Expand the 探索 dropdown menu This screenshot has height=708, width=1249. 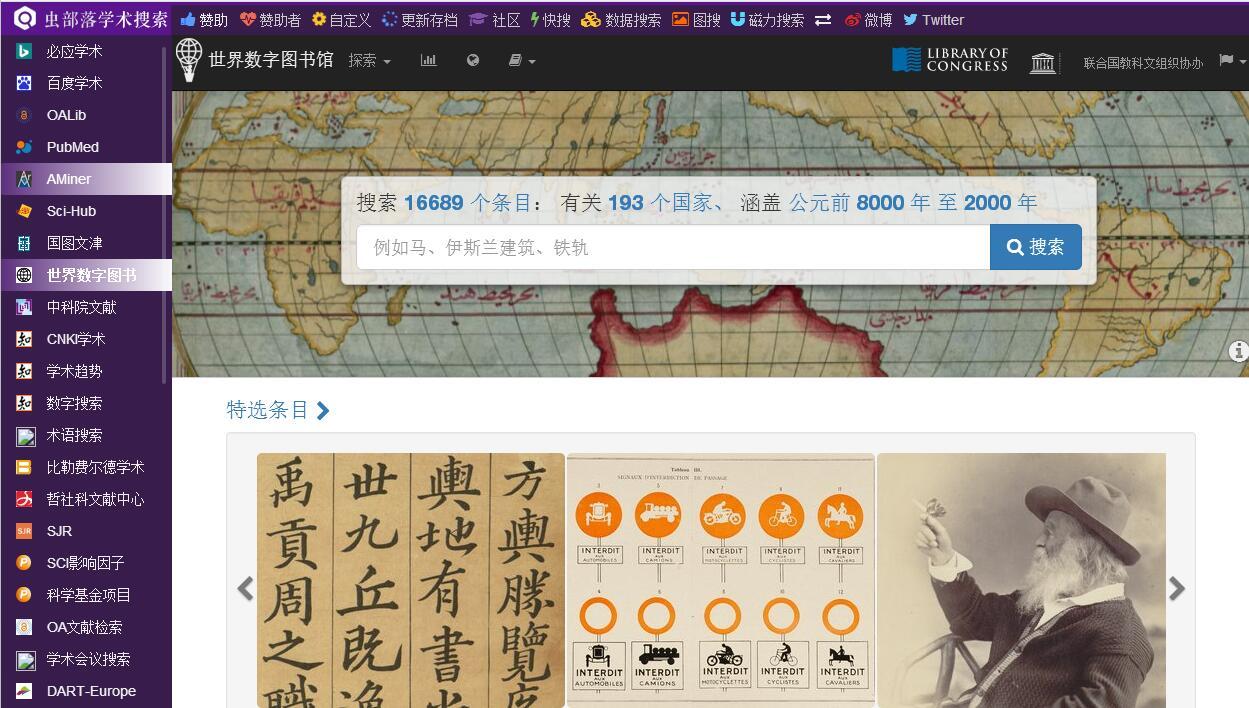pos(369,60)
